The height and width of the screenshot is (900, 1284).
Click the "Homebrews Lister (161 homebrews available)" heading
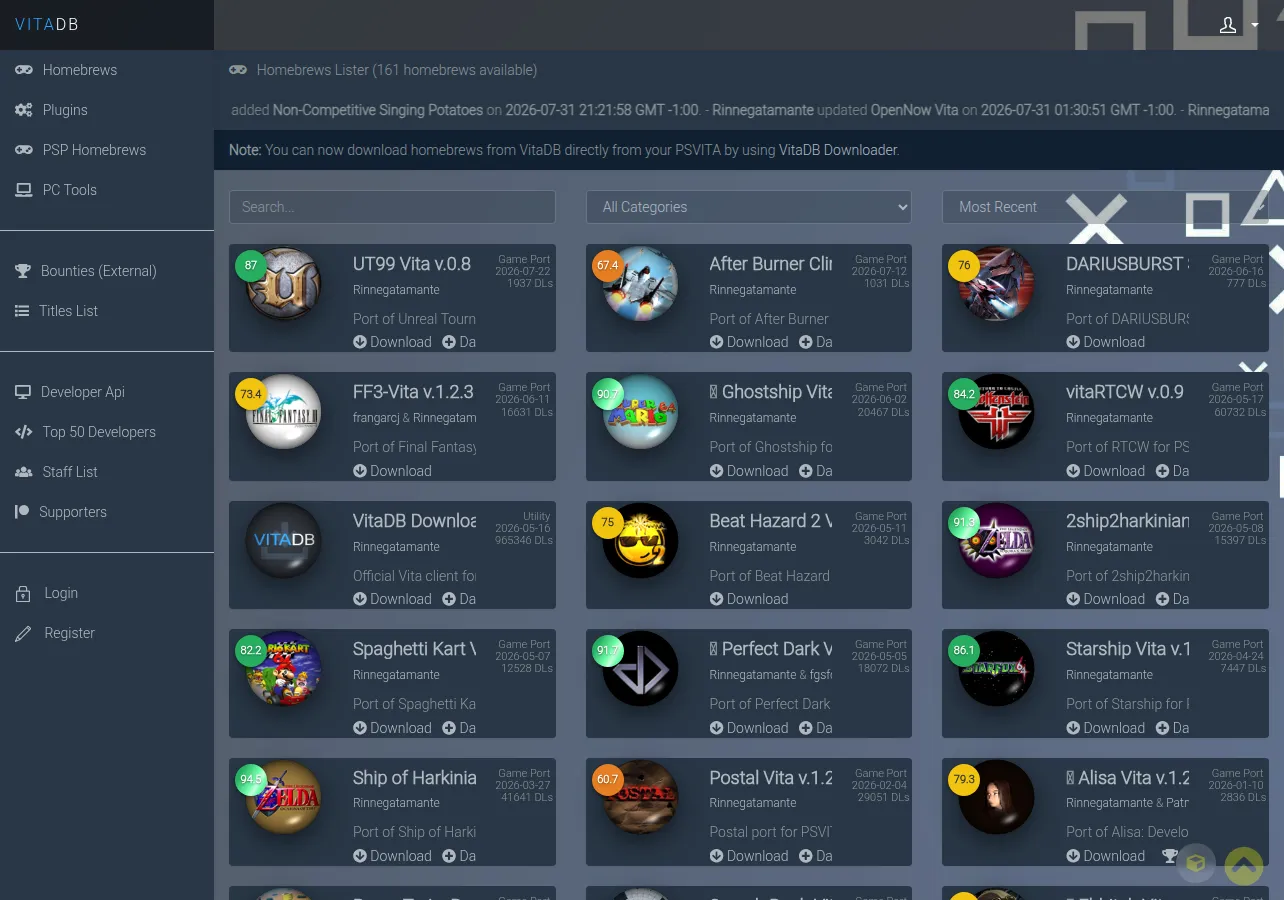(397, 70)
